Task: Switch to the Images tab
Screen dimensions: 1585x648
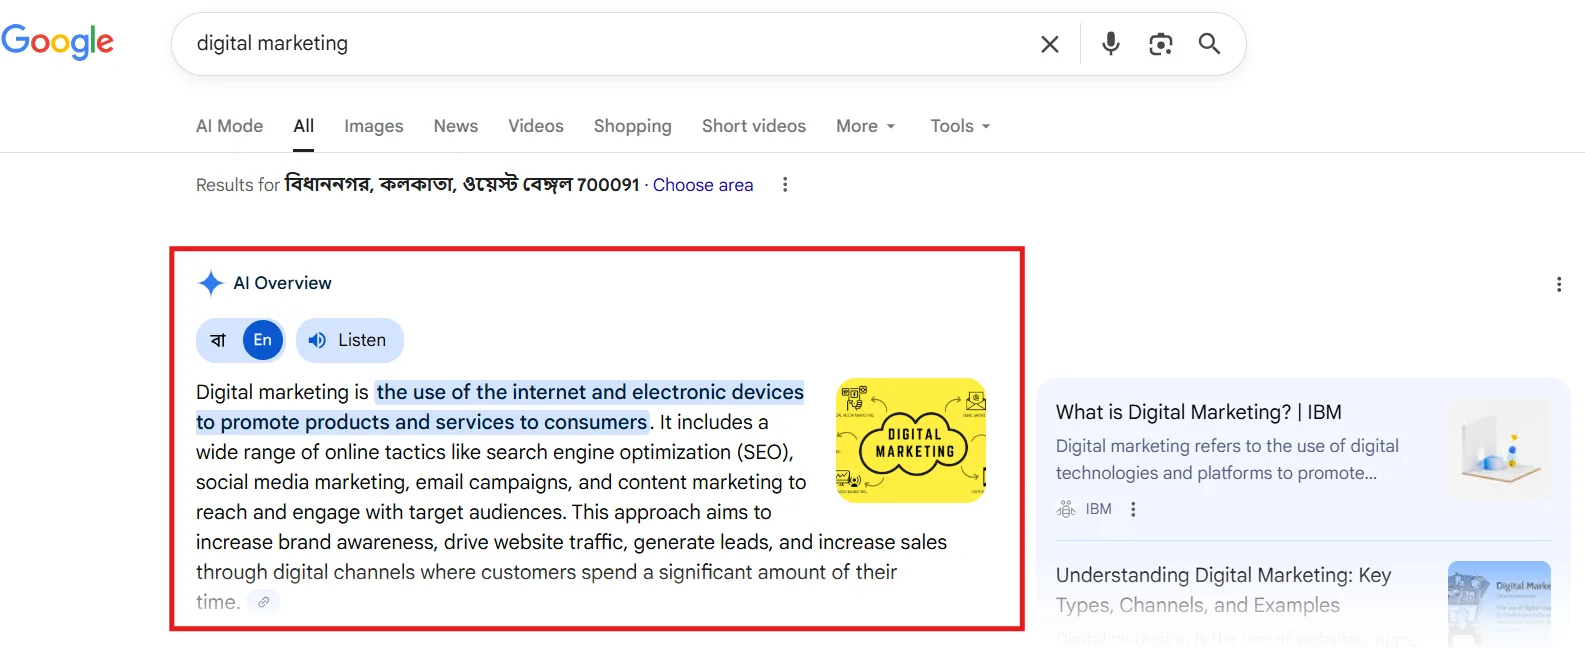Action: tap(373, 126)
